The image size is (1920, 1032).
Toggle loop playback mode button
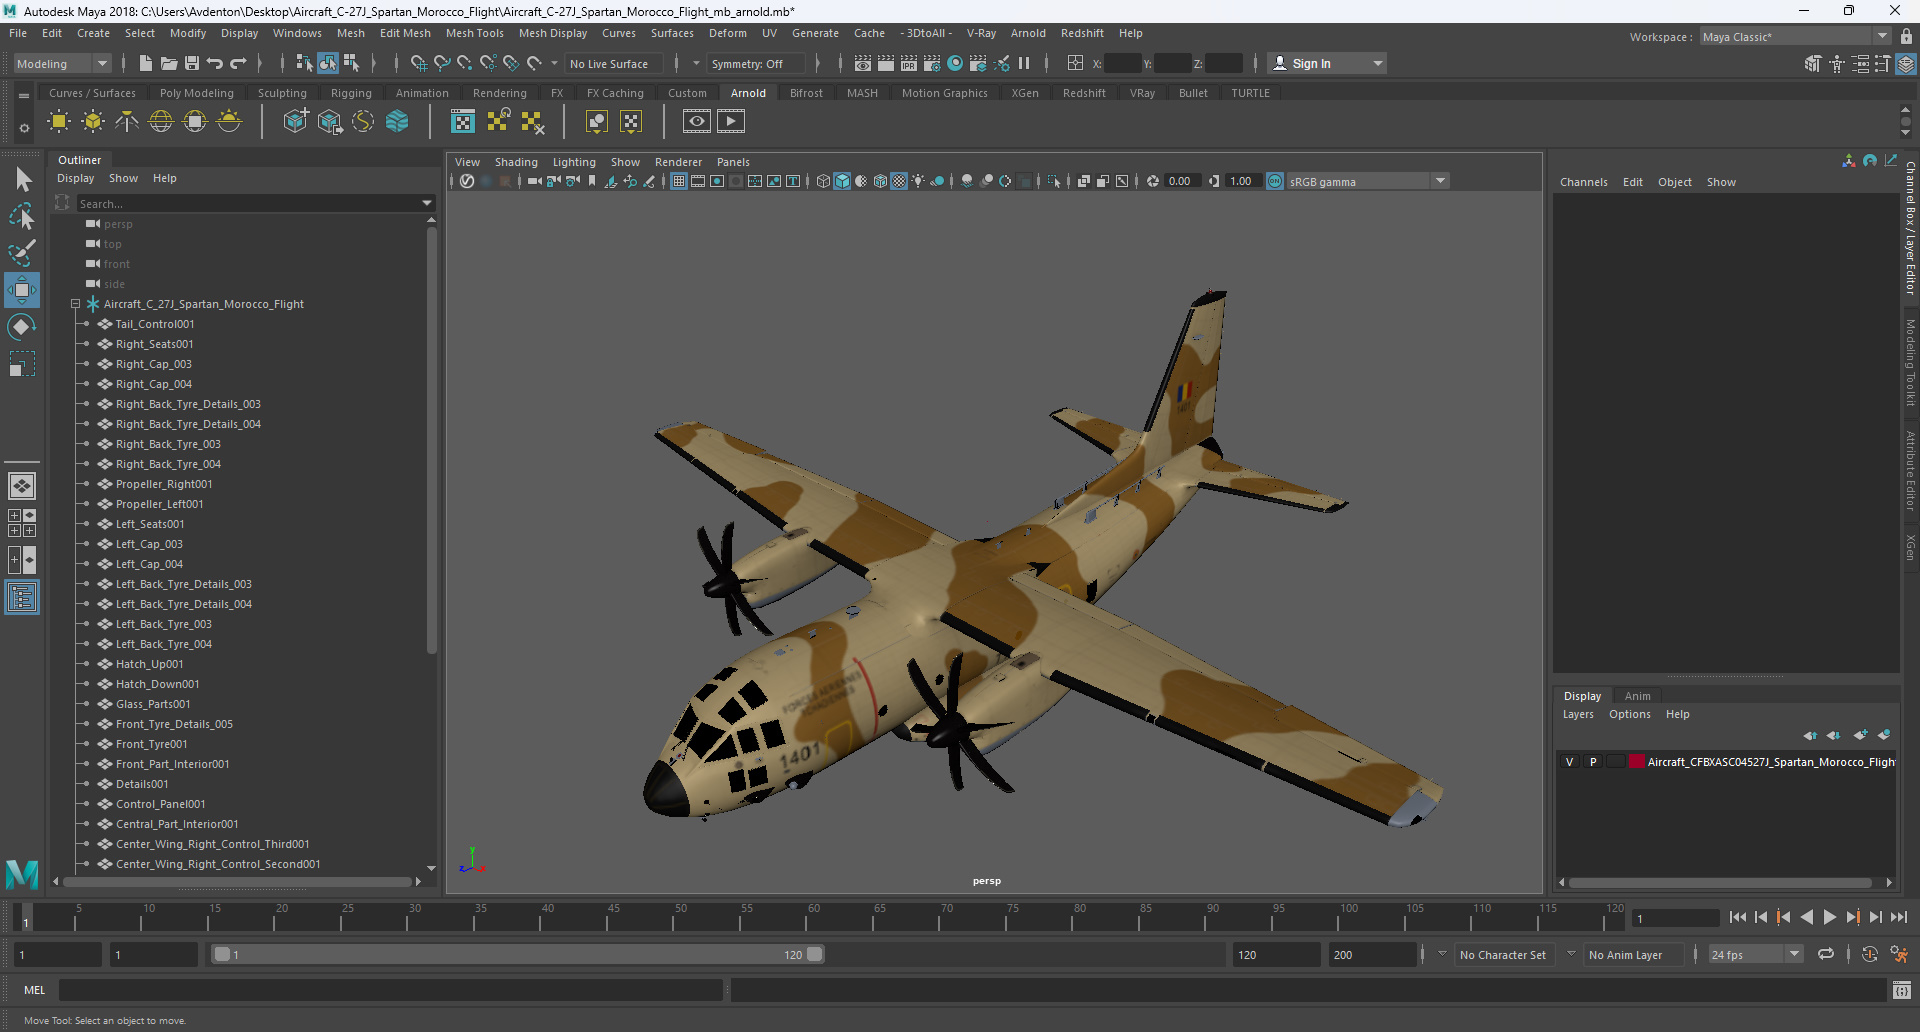pos(1826,955)
